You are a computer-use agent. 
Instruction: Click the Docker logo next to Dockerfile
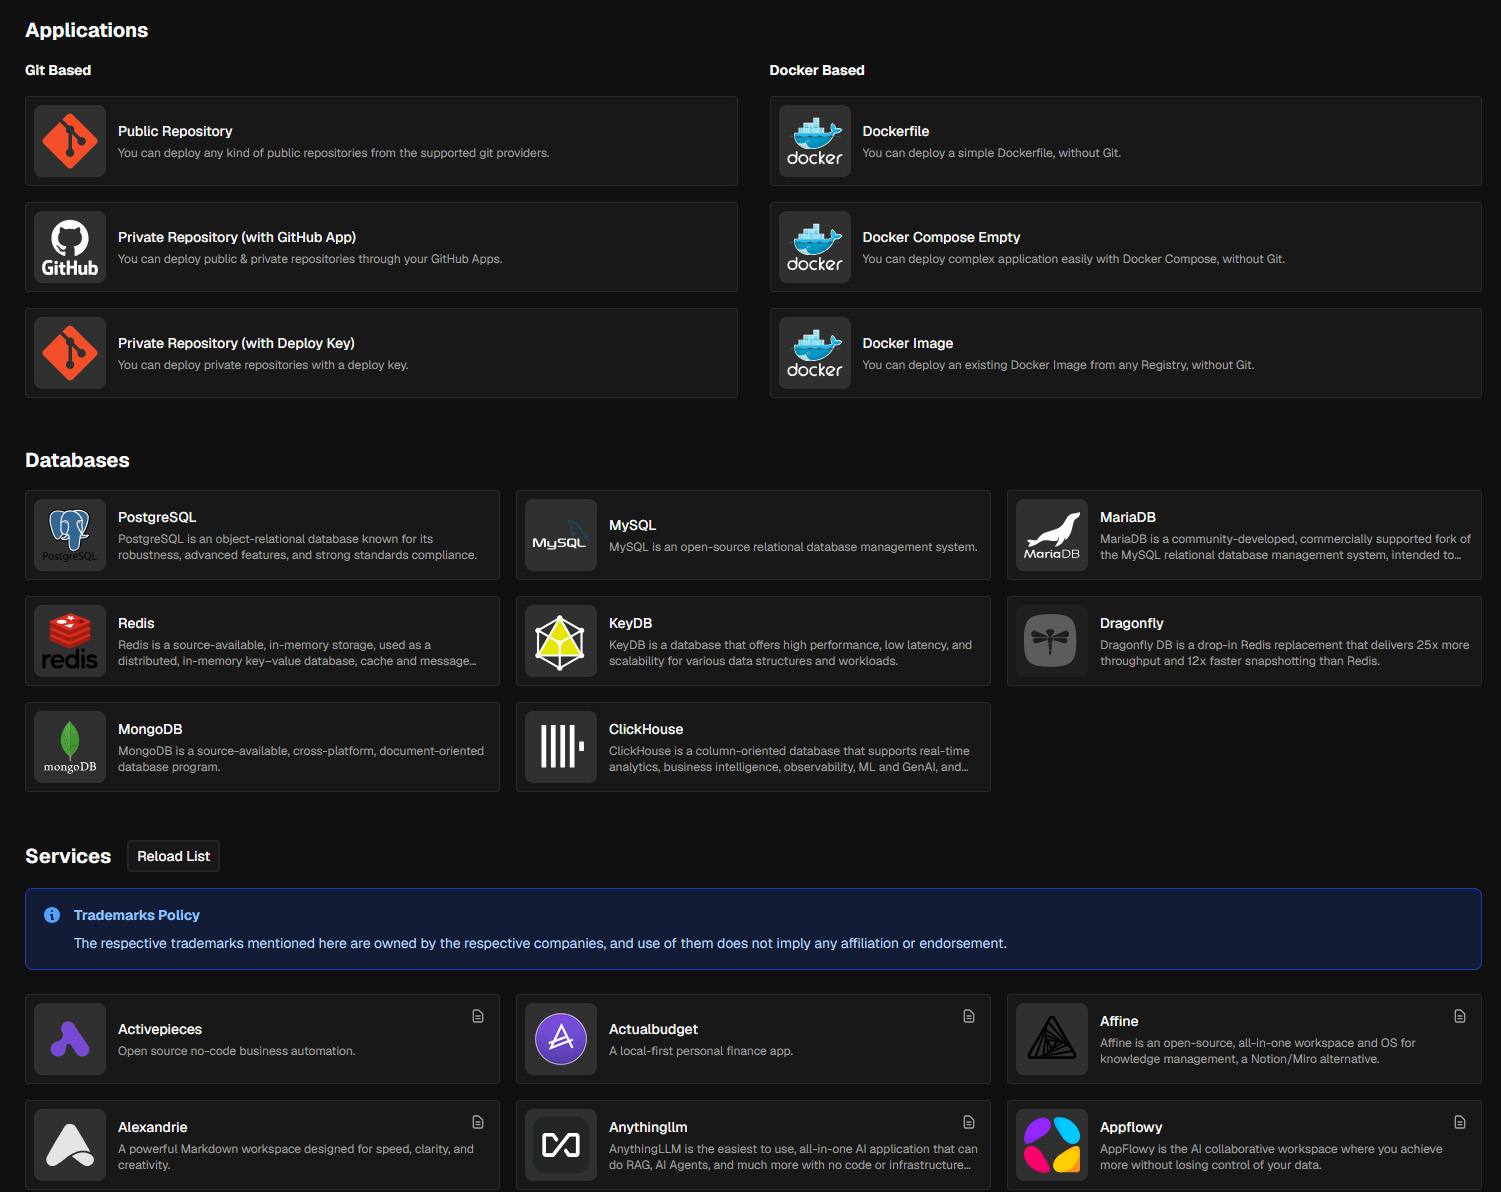click(x=815, y=141)
